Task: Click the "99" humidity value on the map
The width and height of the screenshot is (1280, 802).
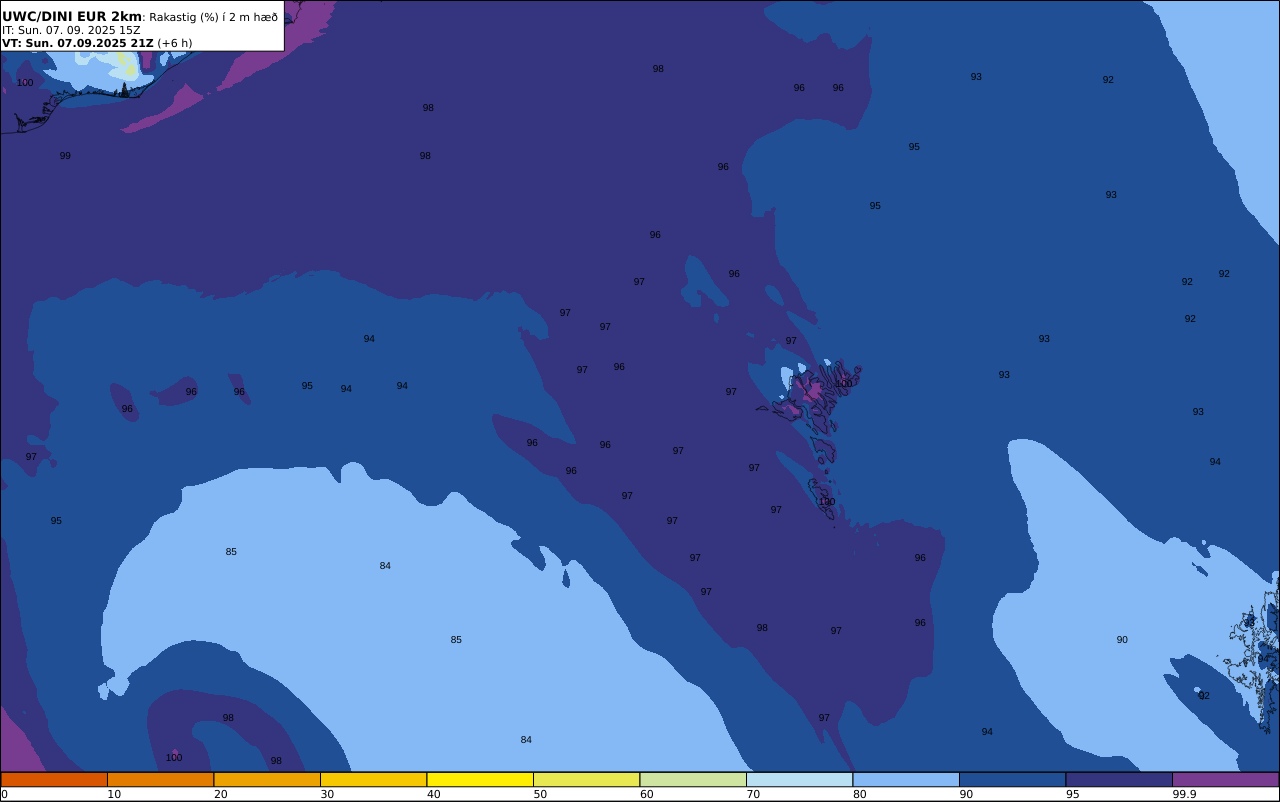Action: point(65,156)
